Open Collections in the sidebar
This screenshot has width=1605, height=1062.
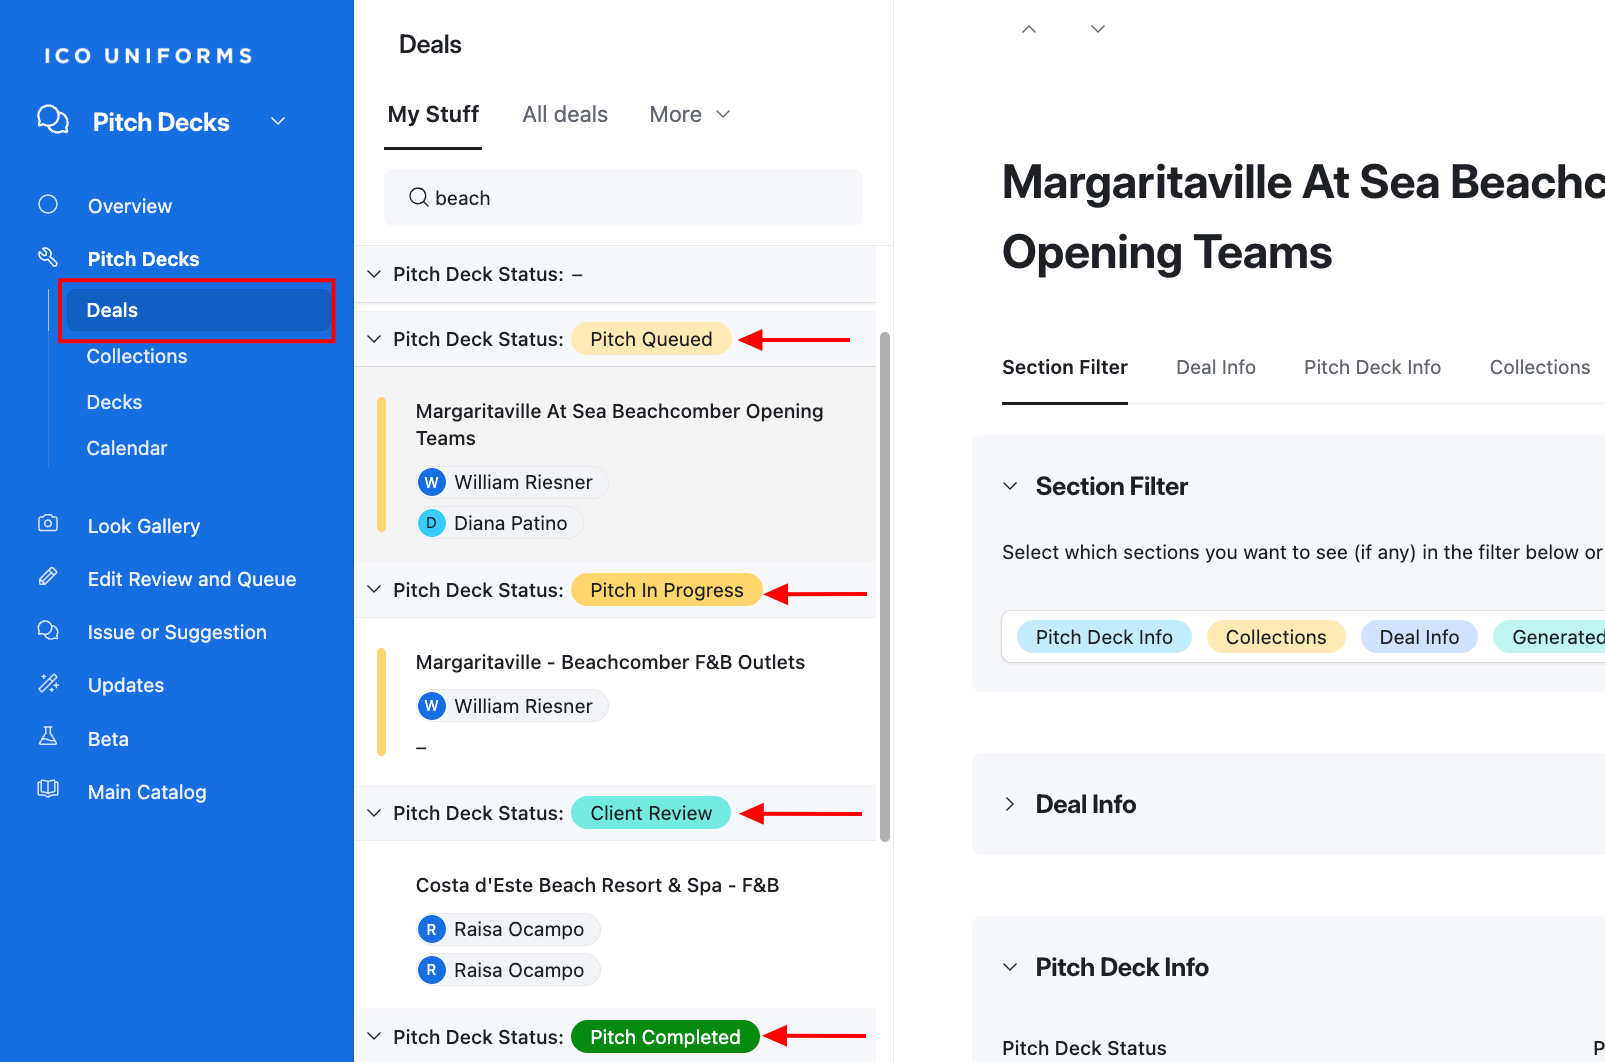[137, 356]
